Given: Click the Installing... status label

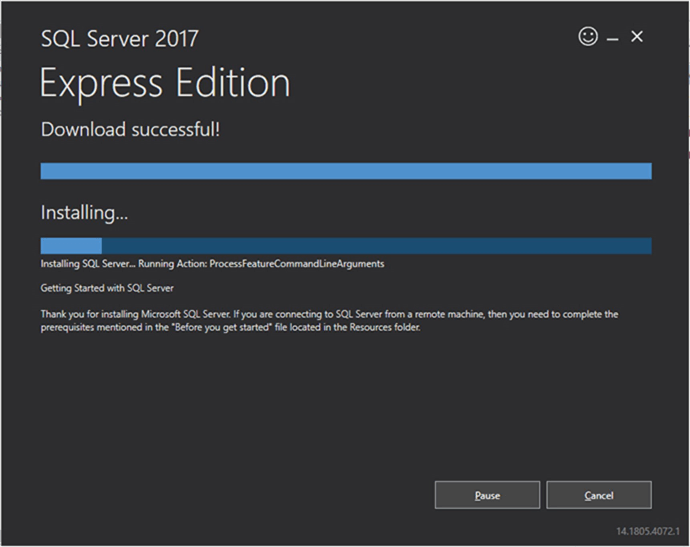Looking at the screenshot, I should [85, 213].
